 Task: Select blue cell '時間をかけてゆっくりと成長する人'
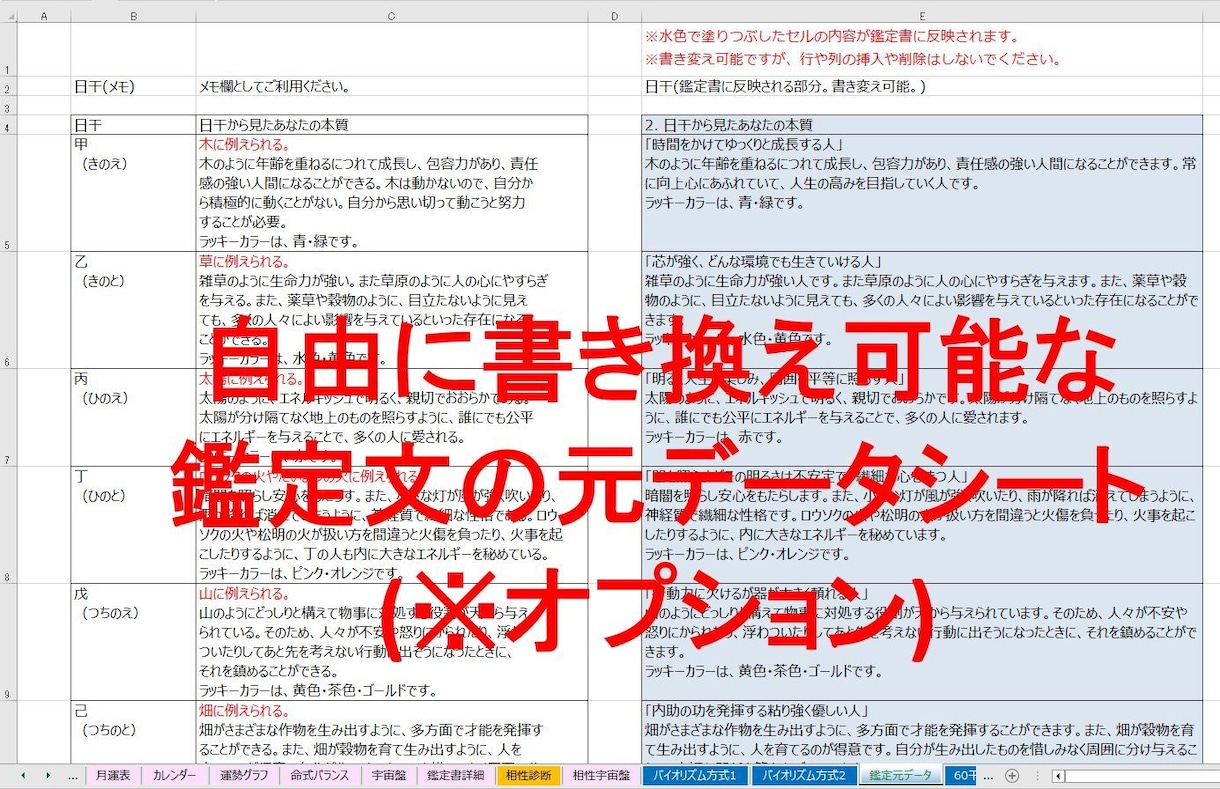click(x=921, y=193)
